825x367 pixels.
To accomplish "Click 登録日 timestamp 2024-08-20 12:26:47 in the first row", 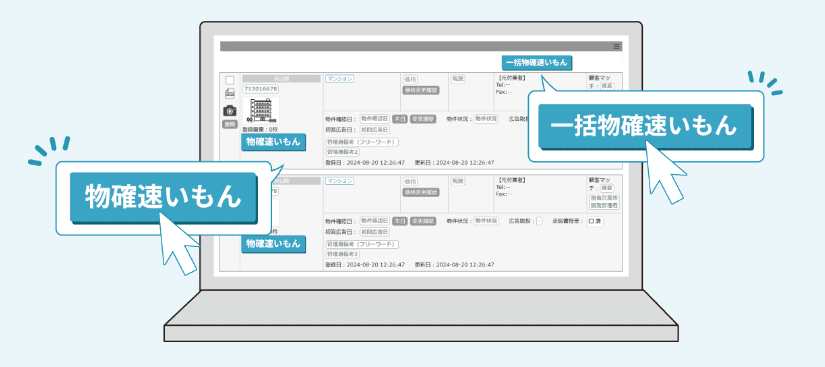I will 375,162.
